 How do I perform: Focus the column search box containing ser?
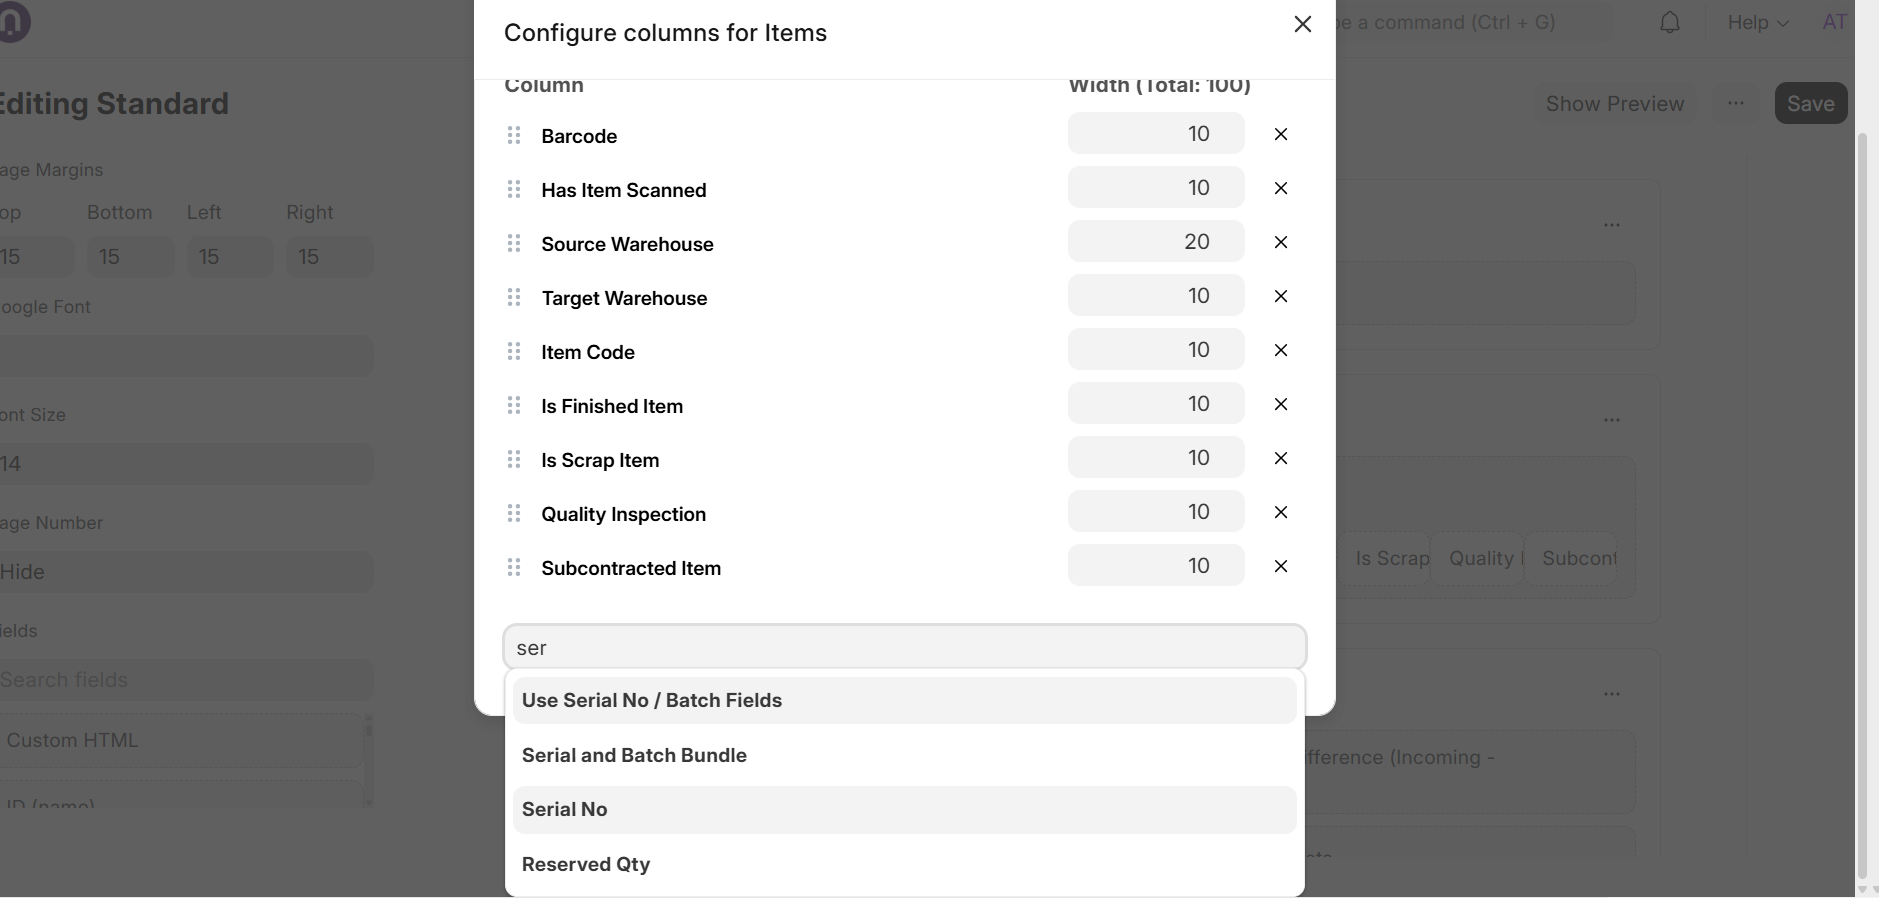point(904,647)
